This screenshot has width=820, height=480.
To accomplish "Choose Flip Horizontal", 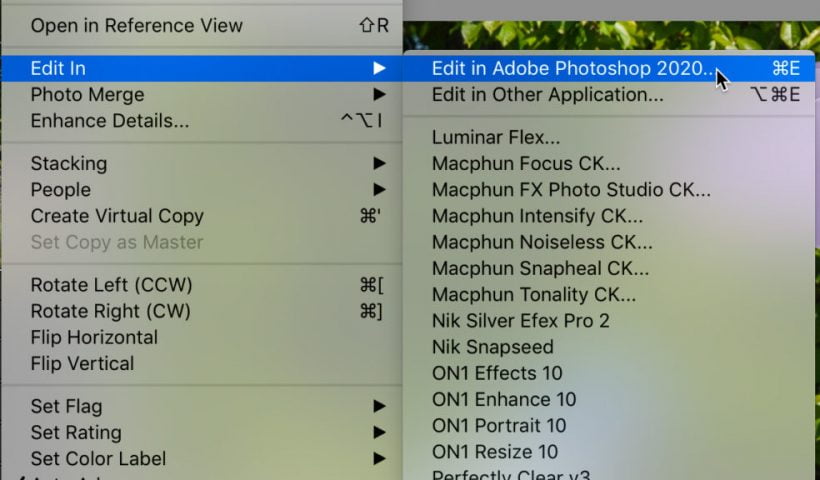I will [x=201, y=337].
